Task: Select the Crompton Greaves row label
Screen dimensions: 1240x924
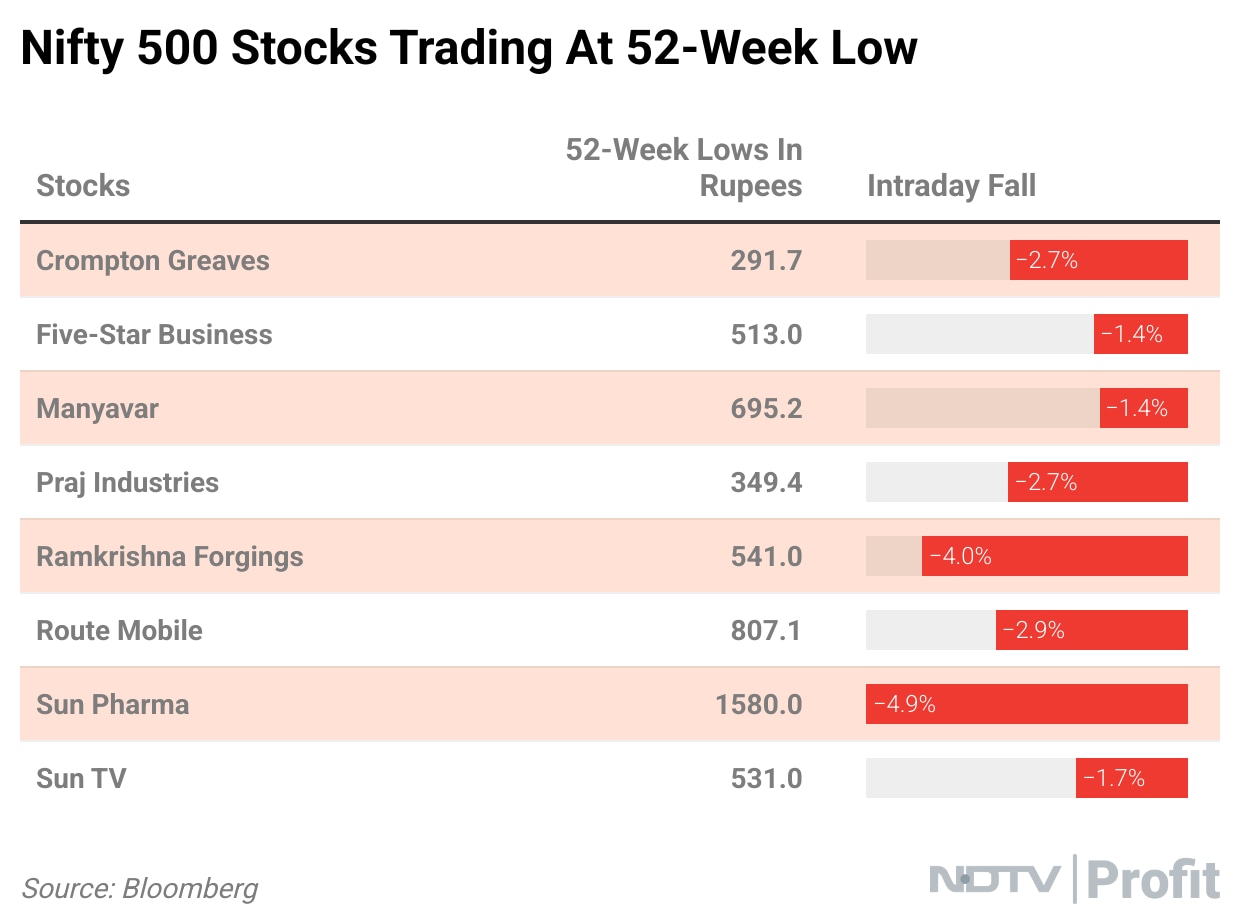Action: (153, 261)
